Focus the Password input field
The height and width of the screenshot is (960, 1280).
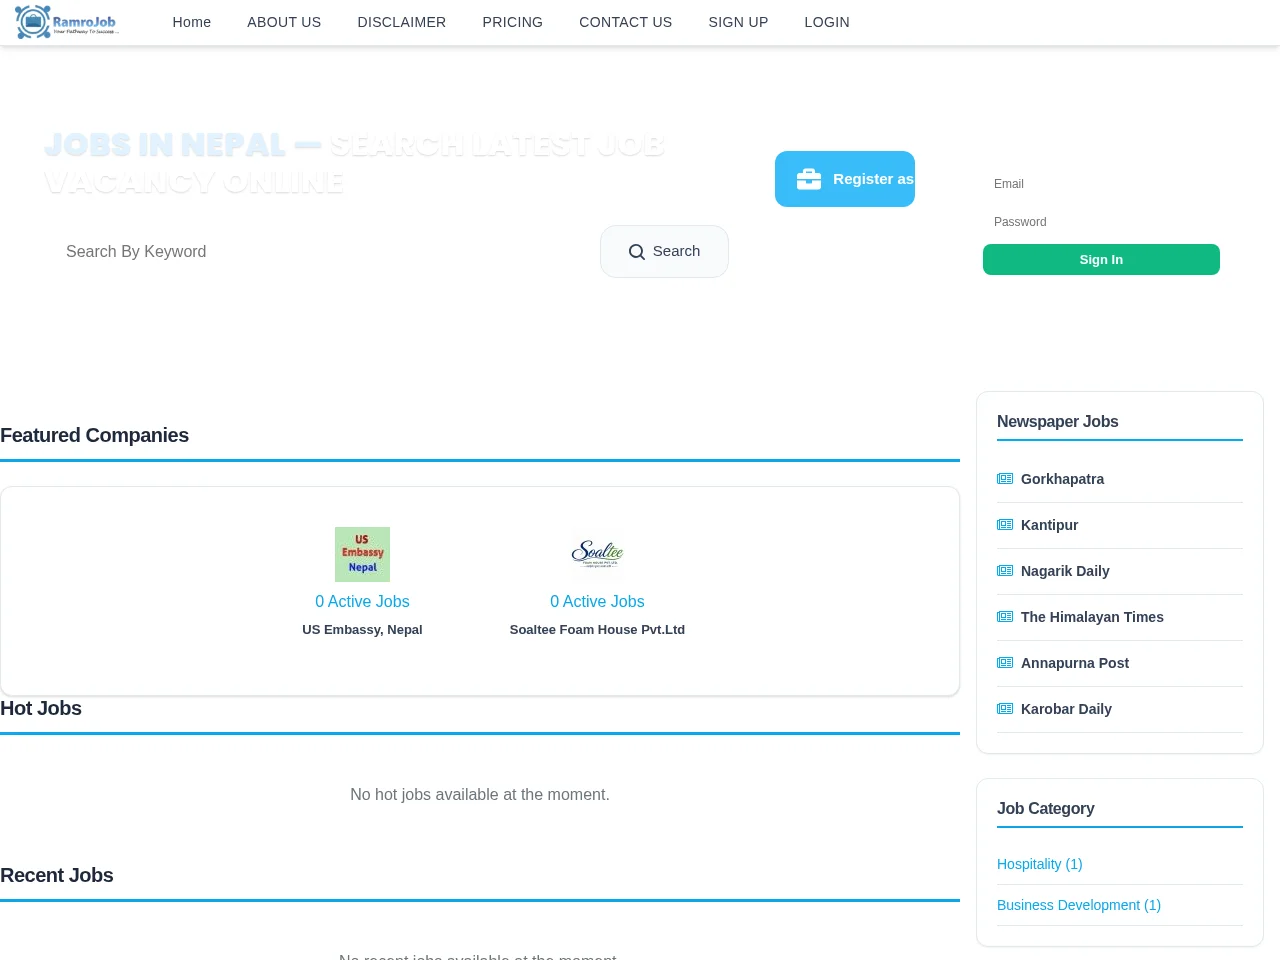[1101, 222]
